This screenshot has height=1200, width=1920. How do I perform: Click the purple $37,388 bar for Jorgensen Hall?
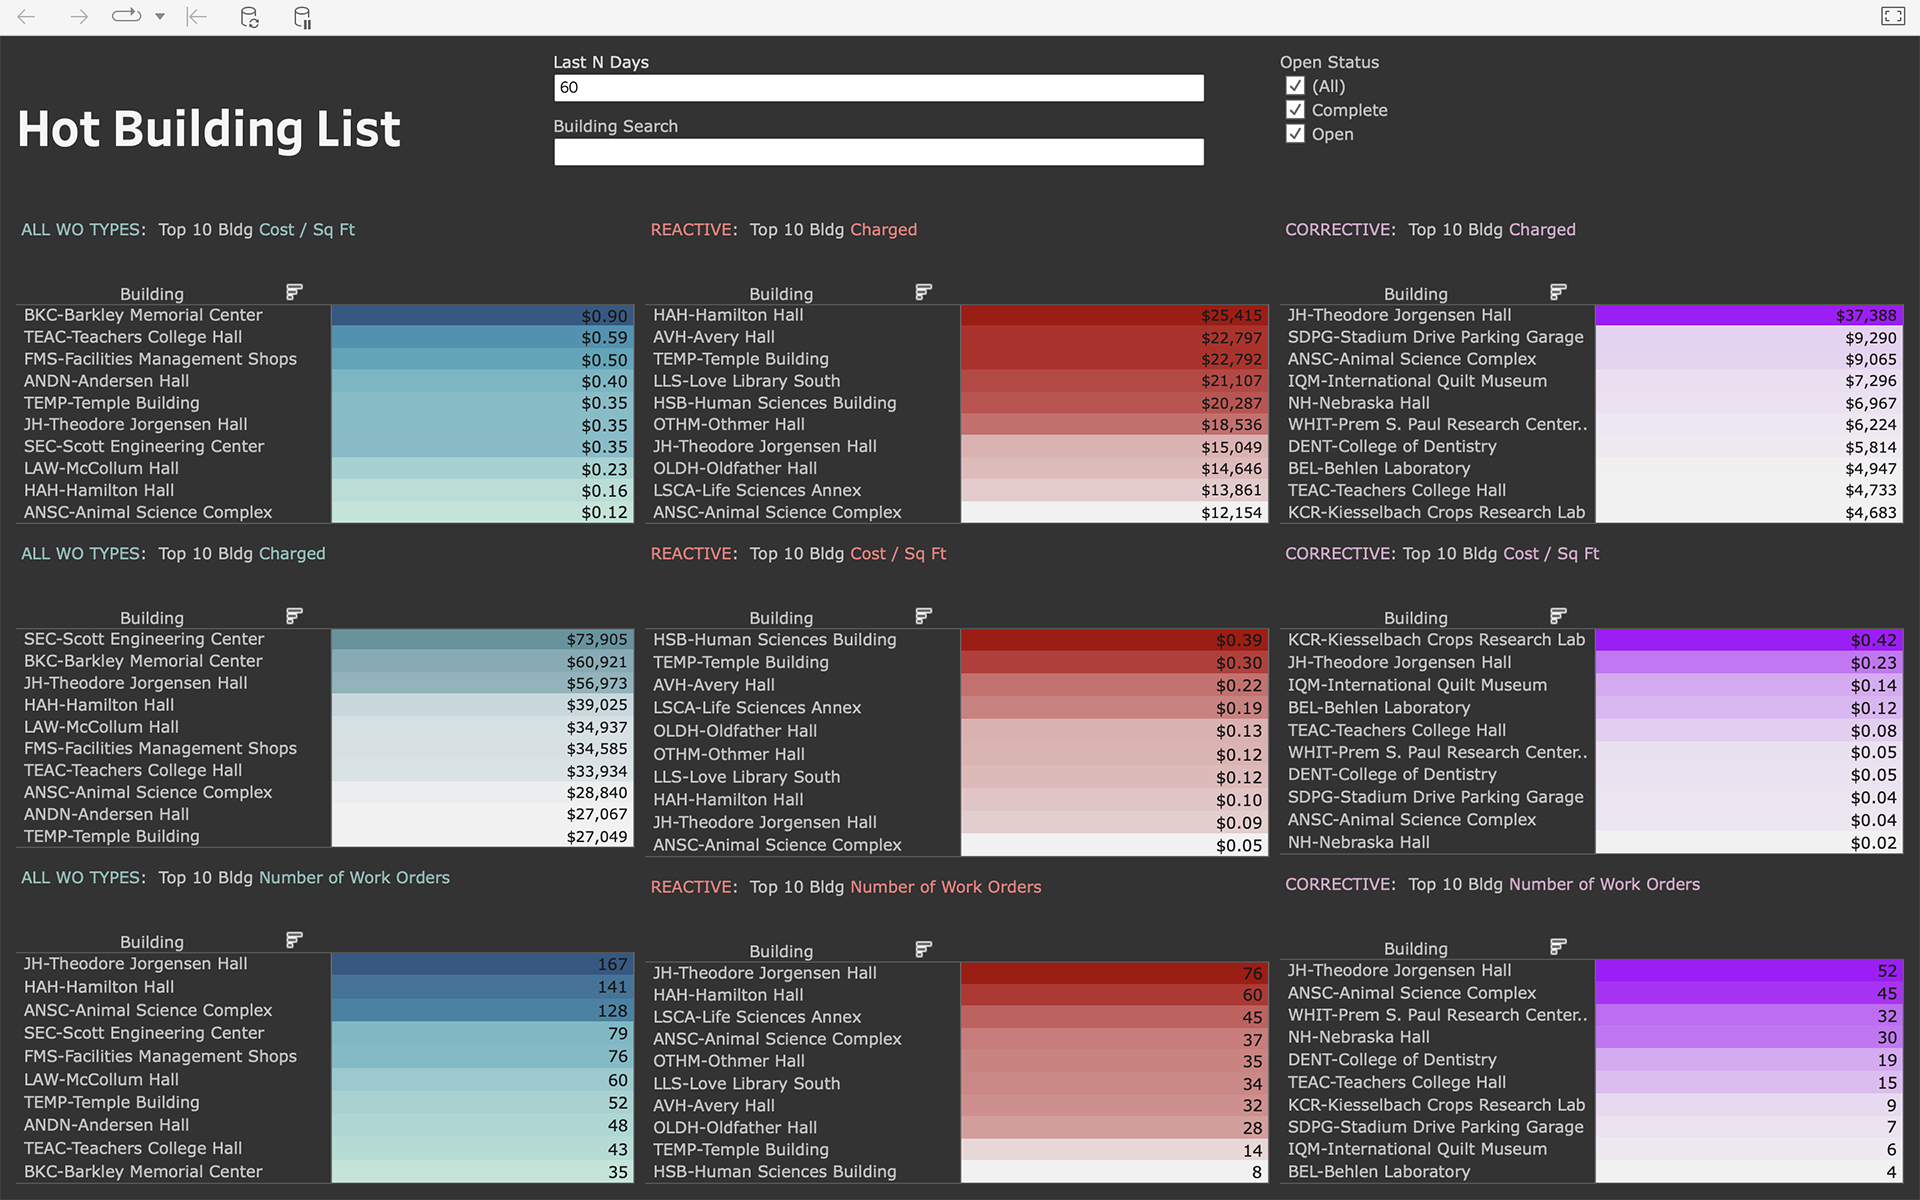1748,315
